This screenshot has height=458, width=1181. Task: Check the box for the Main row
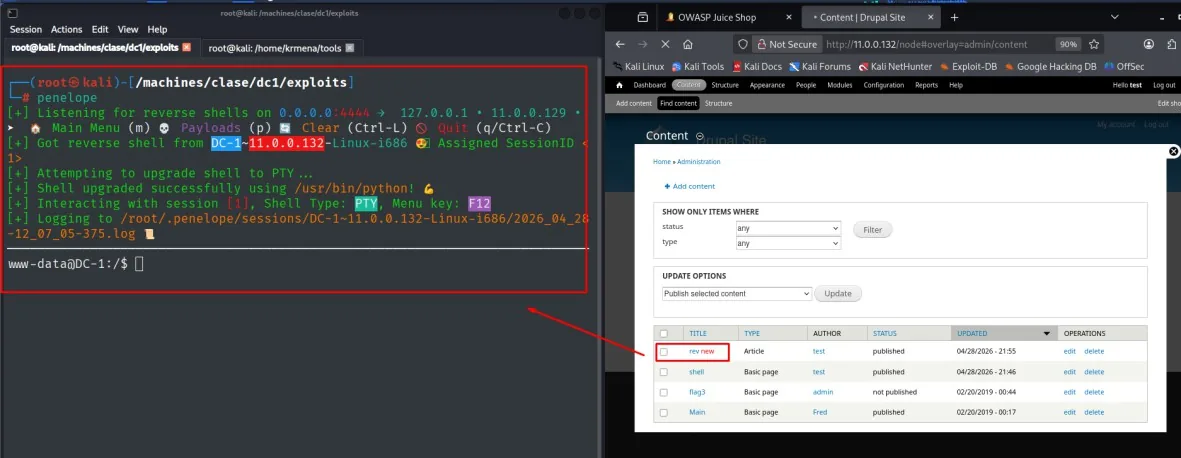coord(664,413)
